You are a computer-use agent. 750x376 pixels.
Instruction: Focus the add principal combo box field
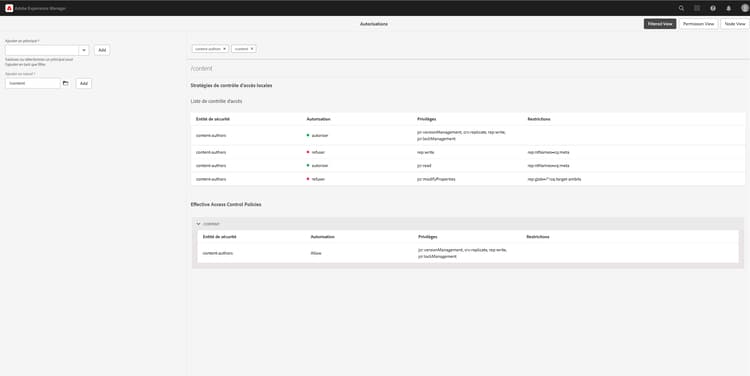pos(42,50)
